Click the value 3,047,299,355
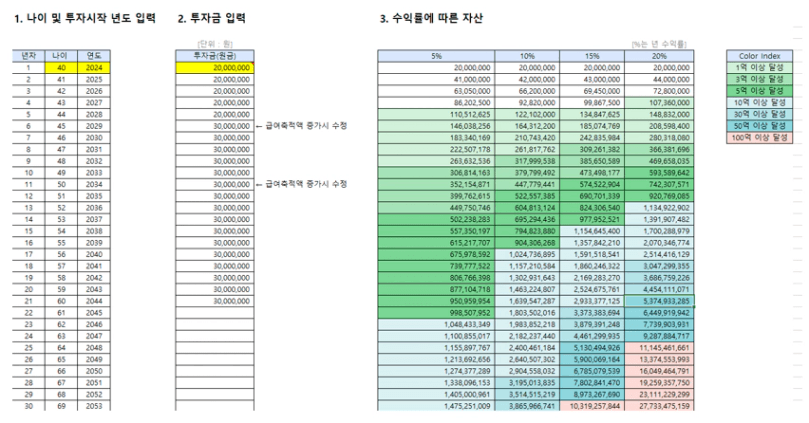Screen dimensions: 809x423 coord(659,266)
